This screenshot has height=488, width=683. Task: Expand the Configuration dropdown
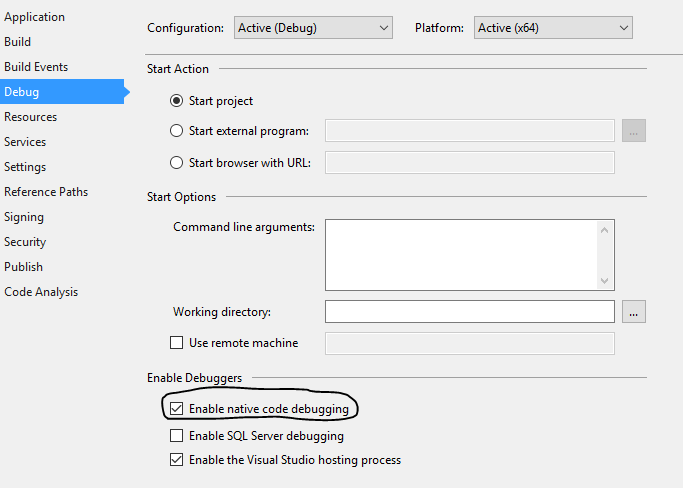point(313,28)
